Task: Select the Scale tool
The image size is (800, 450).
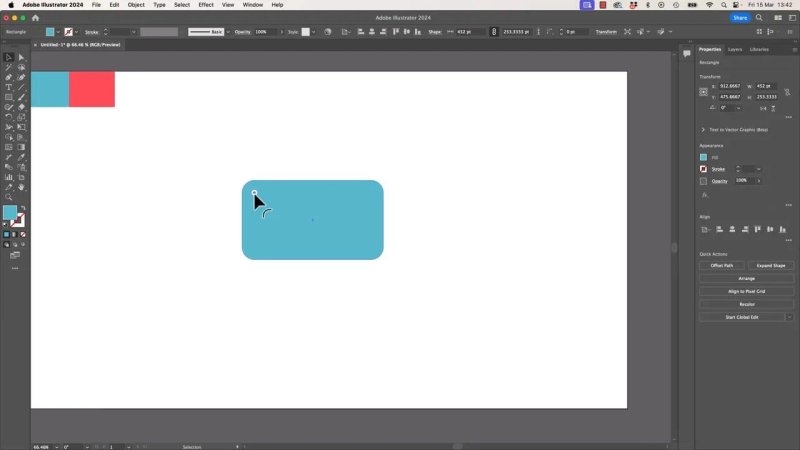Action: (x=21, y=117)
